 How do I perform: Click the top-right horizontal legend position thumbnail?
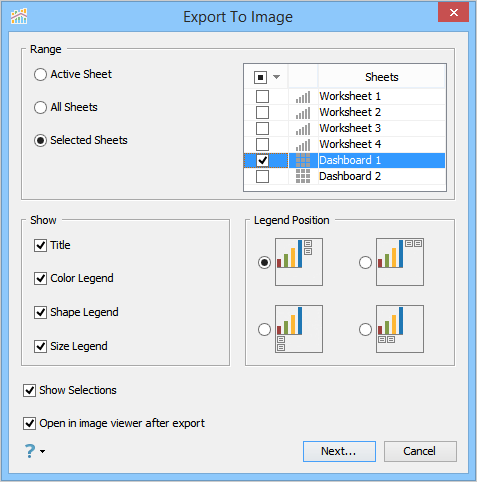[400, 262]
